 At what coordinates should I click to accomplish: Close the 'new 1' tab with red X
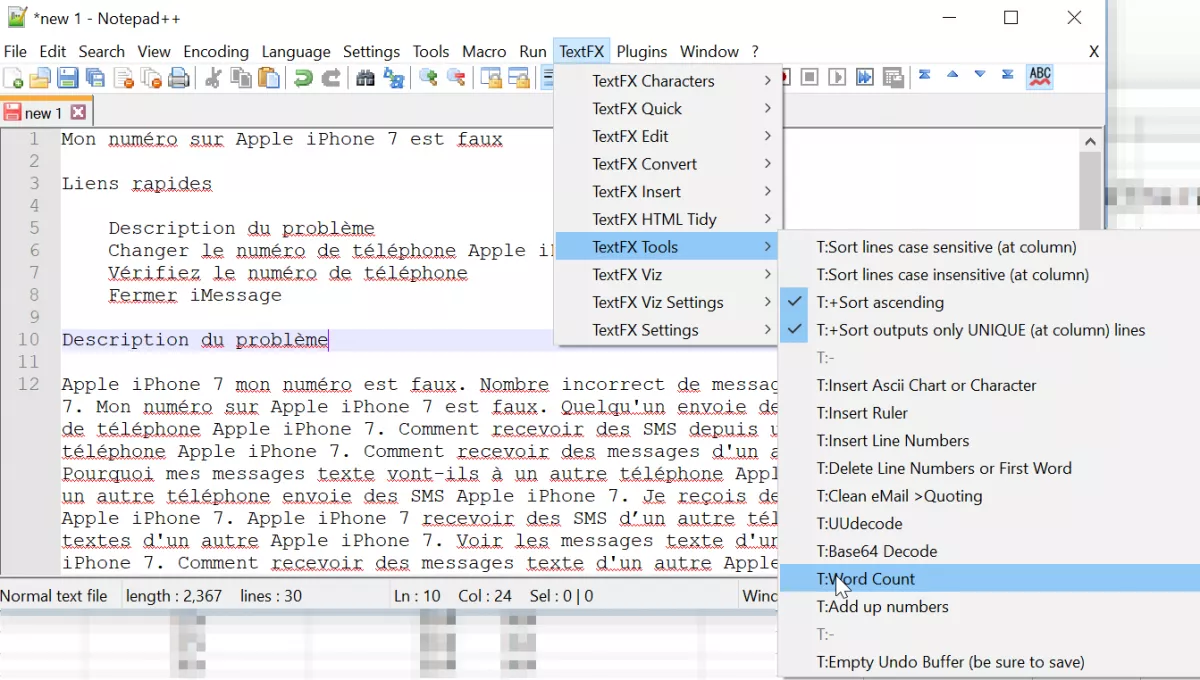coord(78,113)
